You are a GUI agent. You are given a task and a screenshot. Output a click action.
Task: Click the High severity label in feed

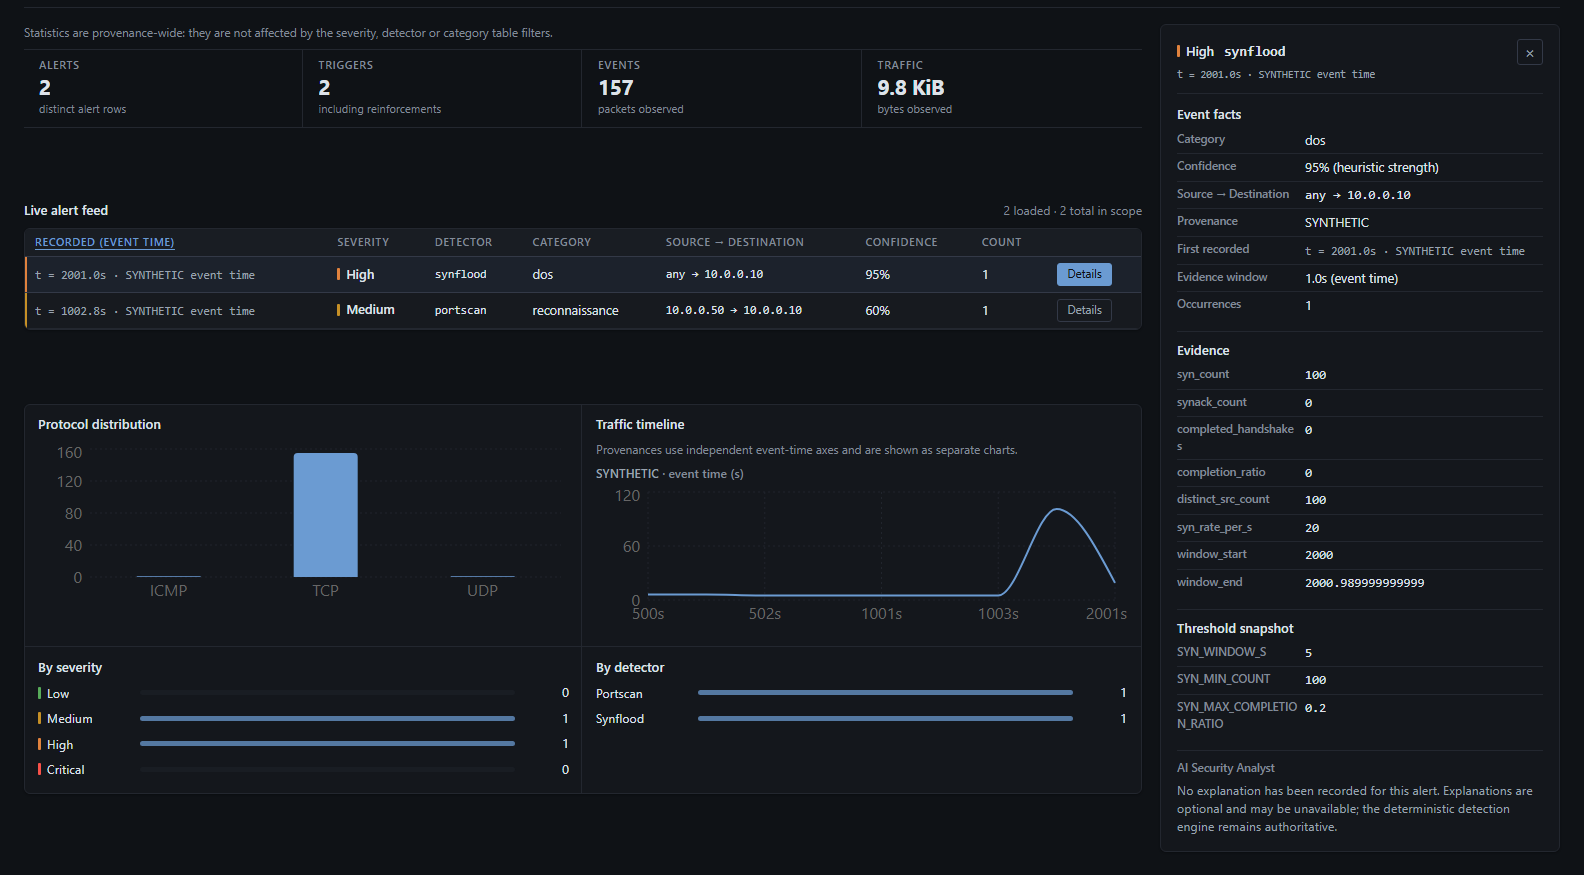360,274
